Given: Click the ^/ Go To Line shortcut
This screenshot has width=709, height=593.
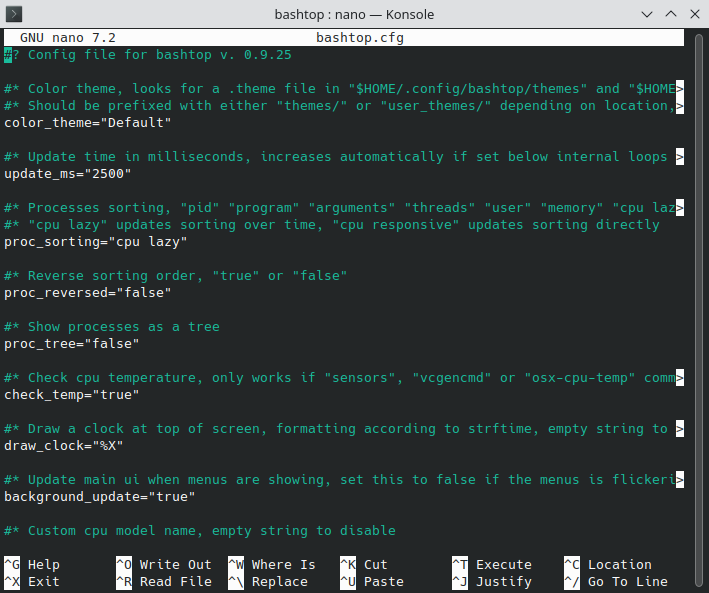Looking at the screenshot, I should [x=616, y=582].
